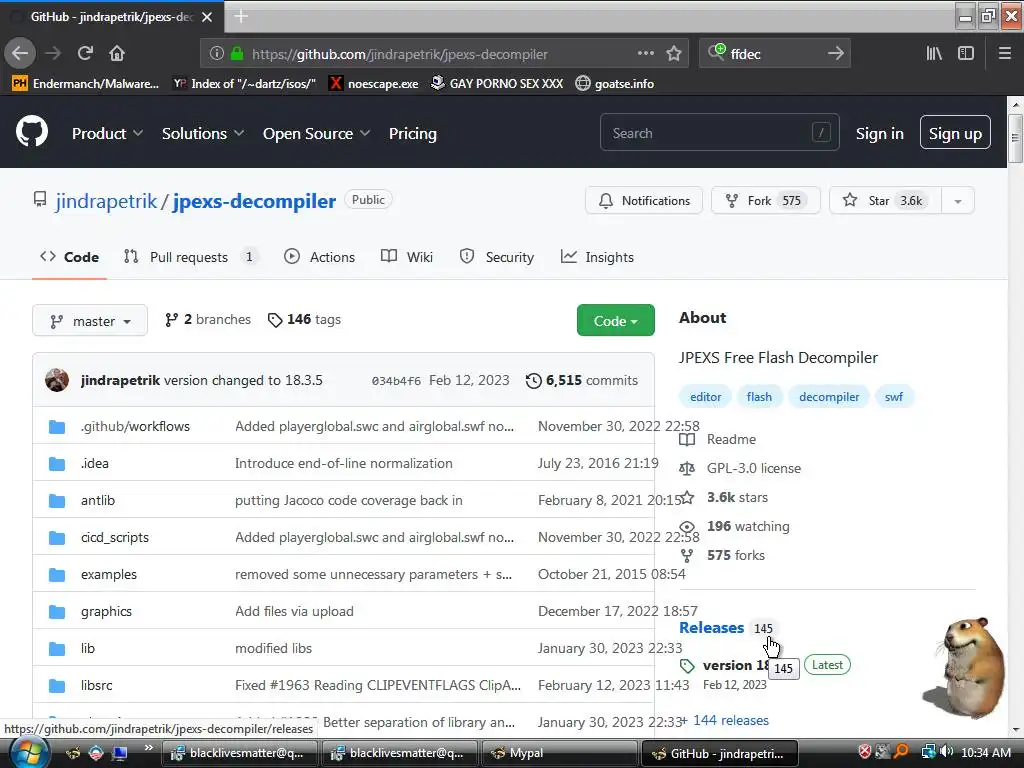1024x768 pixels.
Task: Click the Sign up button
Action: 955,133
